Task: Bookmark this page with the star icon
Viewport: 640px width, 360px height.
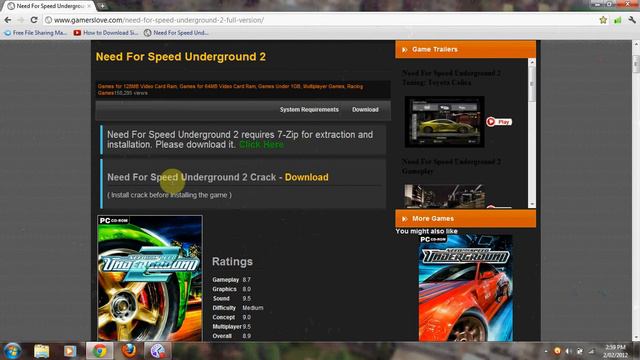Action: (x=603, y=20)
